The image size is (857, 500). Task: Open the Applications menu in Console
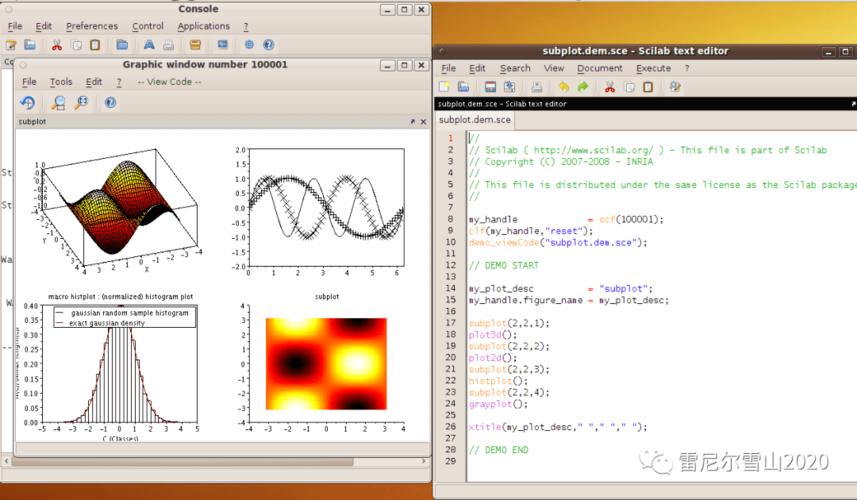pyautogui.click(x=203, y=26)
